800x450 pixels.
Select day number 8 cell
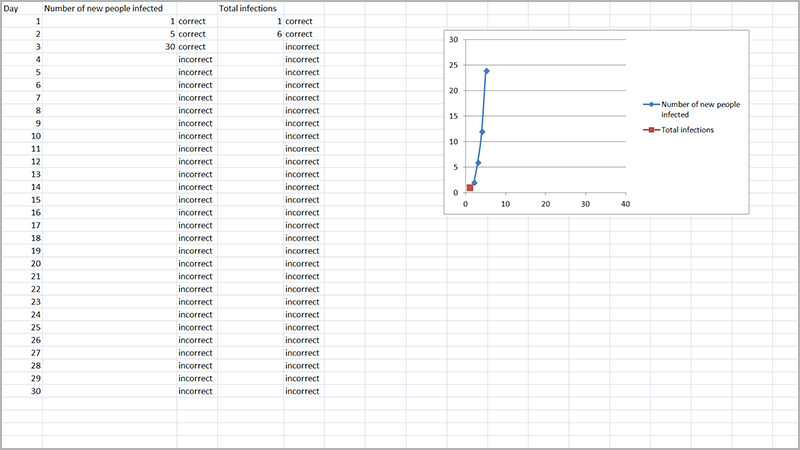(22, 110)
